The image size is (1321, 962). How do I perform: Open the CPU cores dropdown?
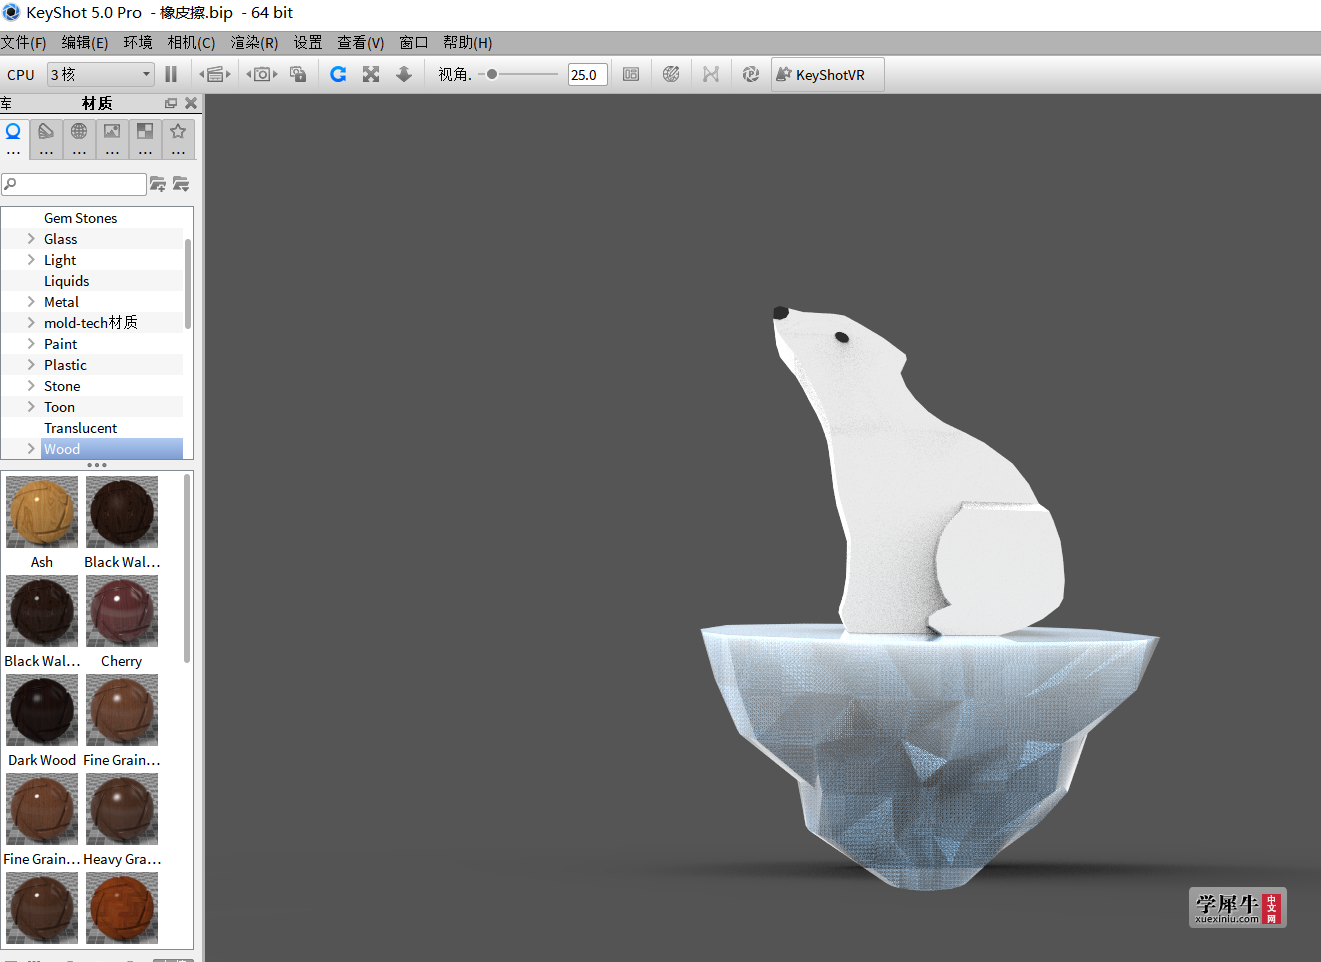(101, 74)
